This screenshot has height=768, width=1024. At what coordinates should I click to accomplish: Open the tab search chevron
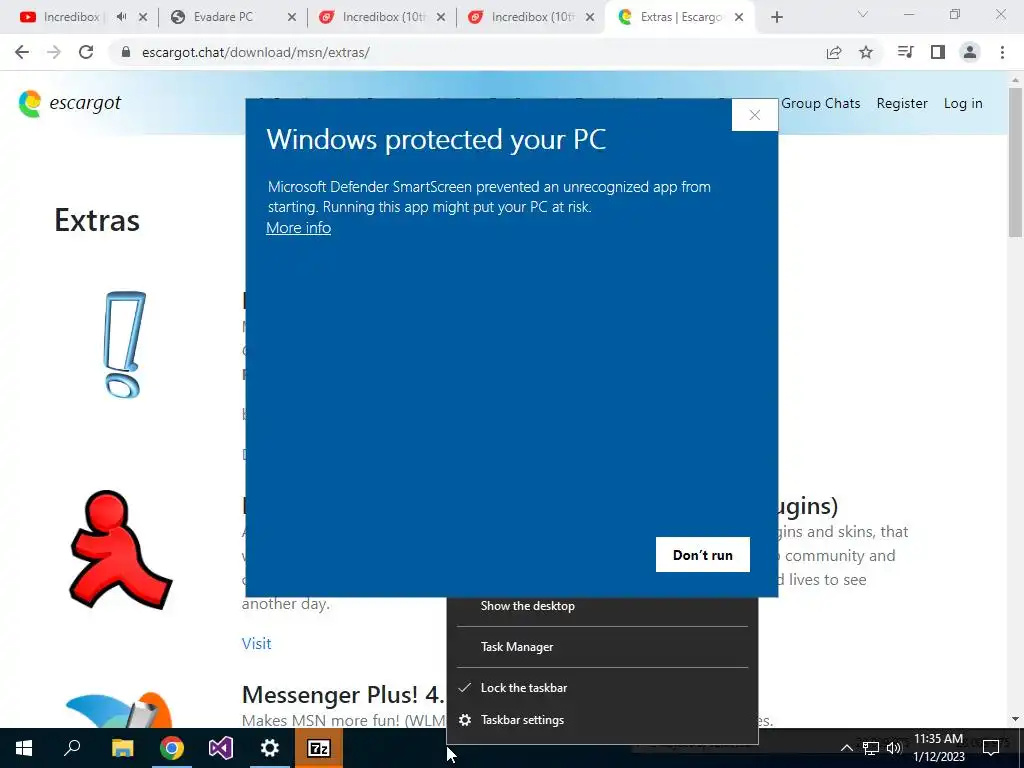tap(863, 14)
